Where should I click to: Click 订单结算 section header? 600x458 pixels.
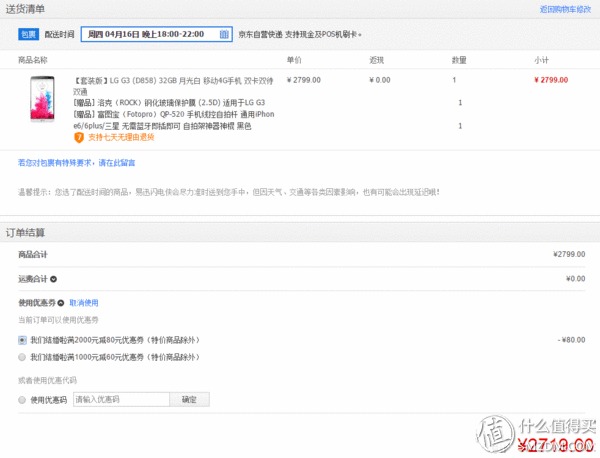coord(25,233)
